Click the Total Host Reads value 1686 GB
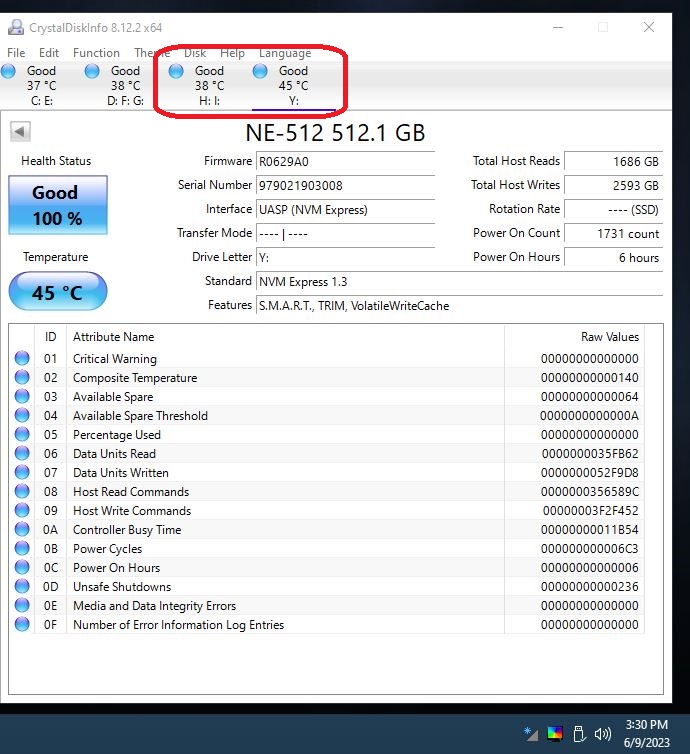The height and width of the screenshot is (754, 690). (x=613, y=162)
